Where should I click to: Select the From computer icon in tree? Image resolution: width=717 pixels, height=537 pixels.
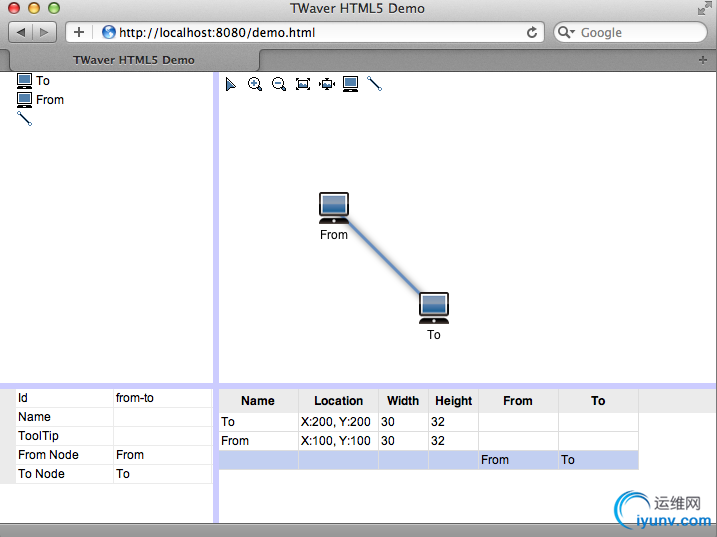24,100
